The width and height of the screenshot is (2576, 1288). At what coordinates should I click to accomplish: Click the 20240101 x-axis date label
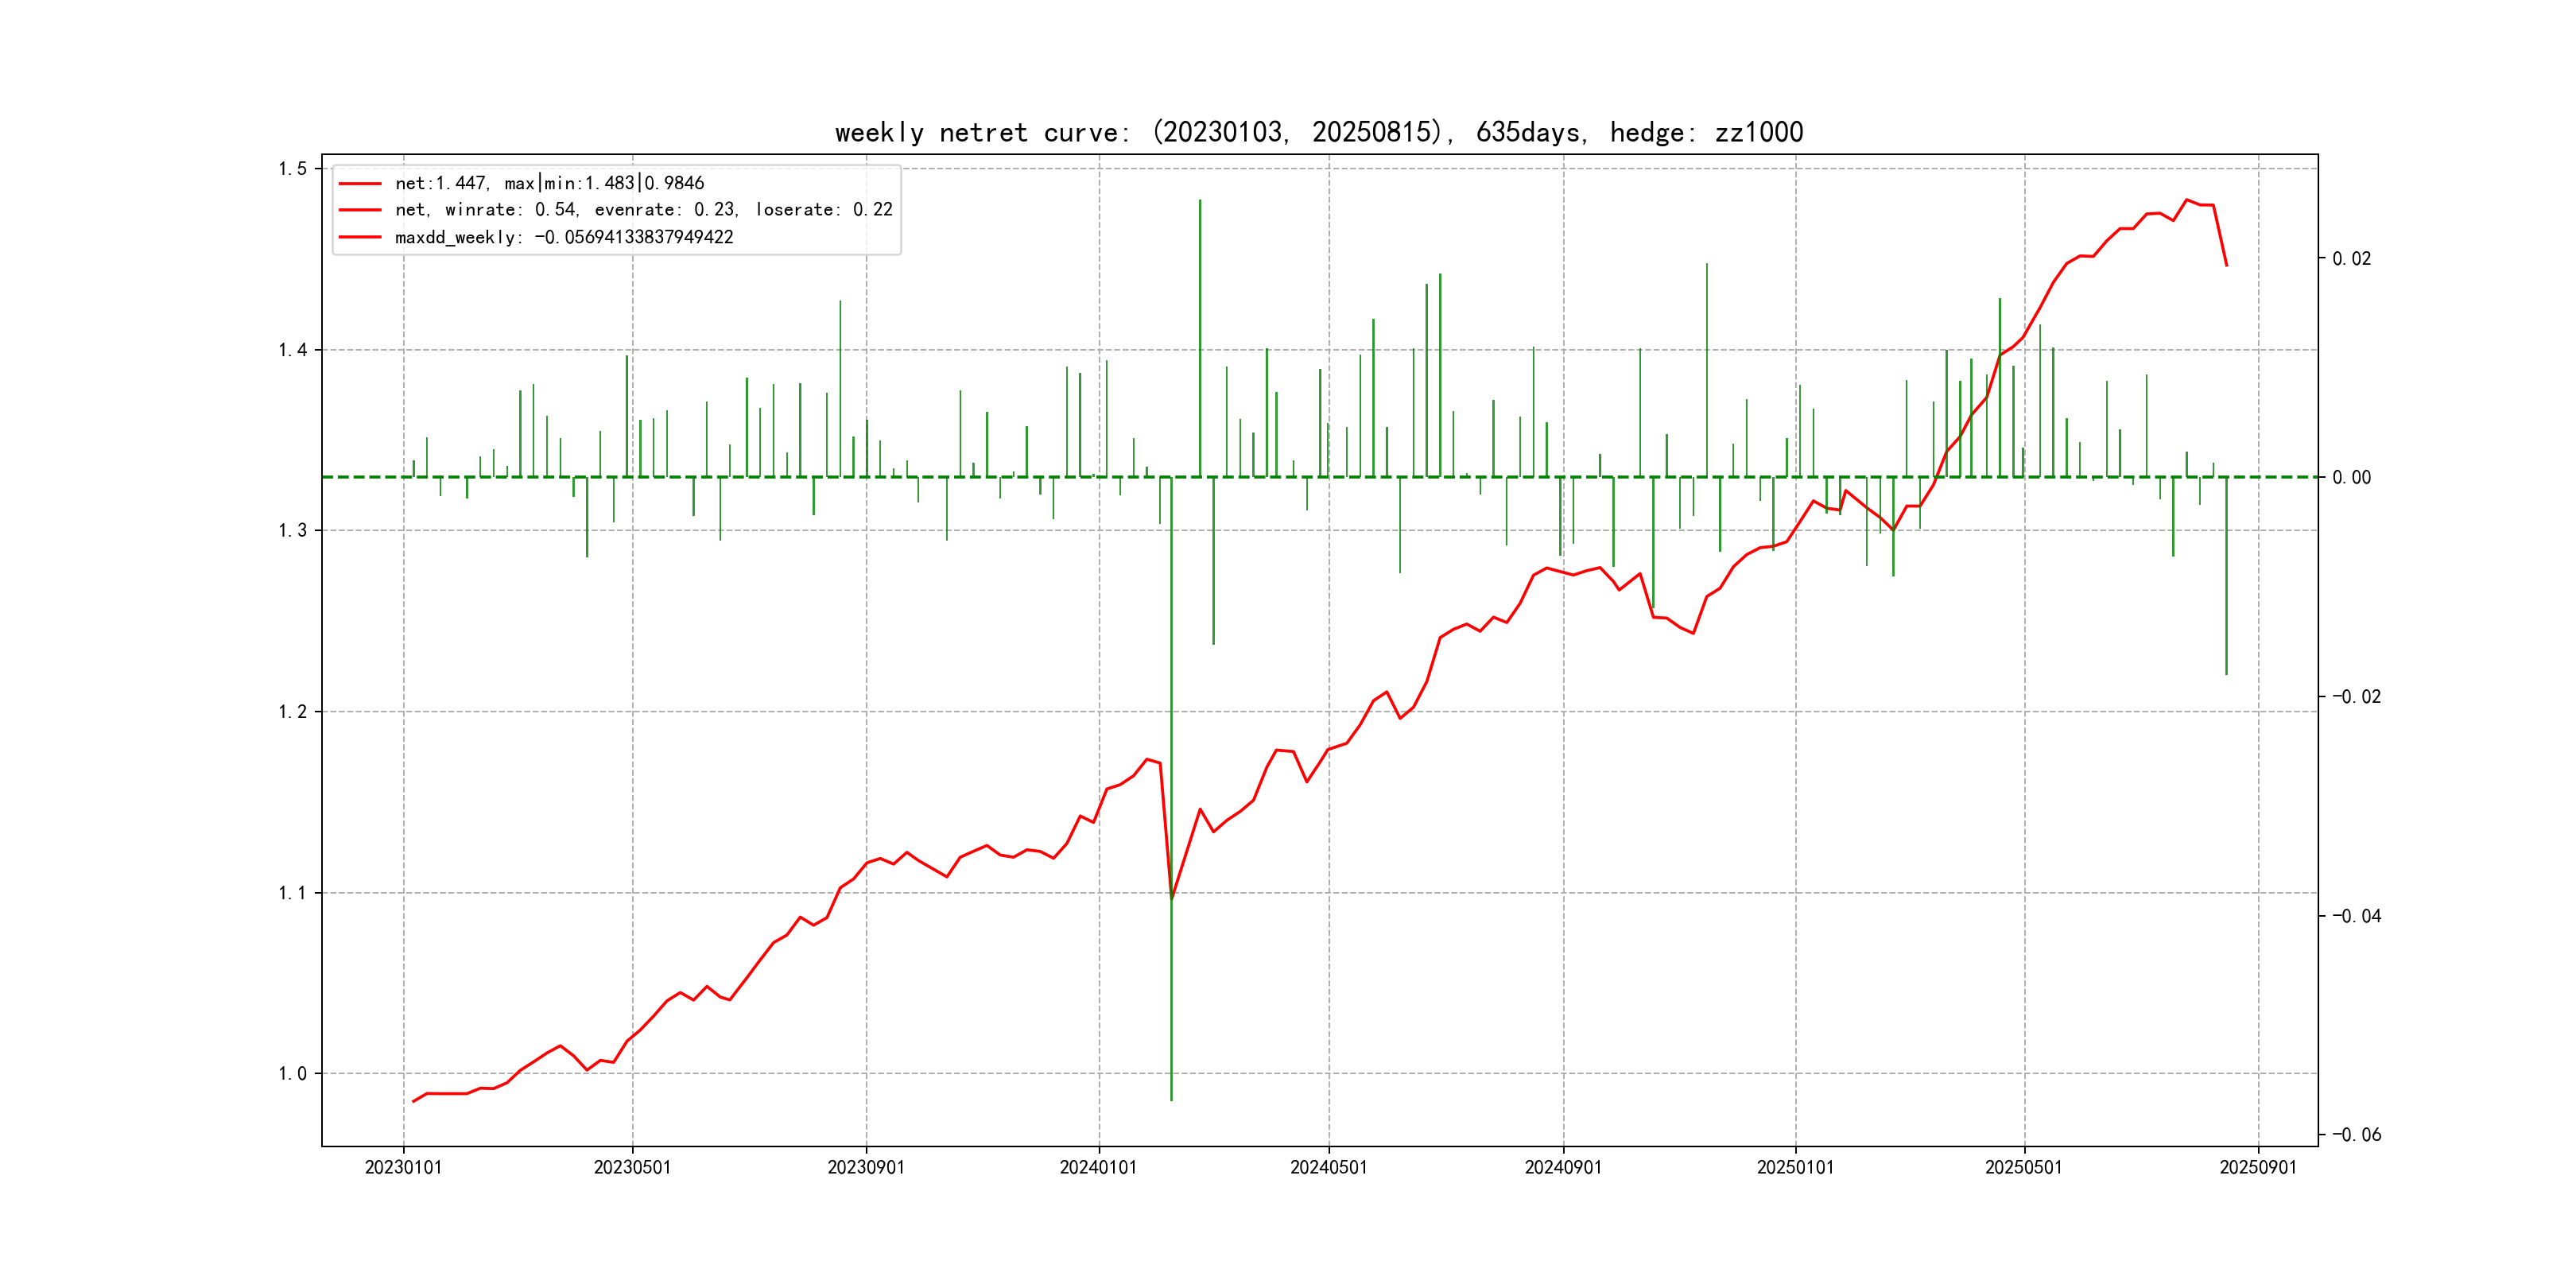tap(1098, 1167)
